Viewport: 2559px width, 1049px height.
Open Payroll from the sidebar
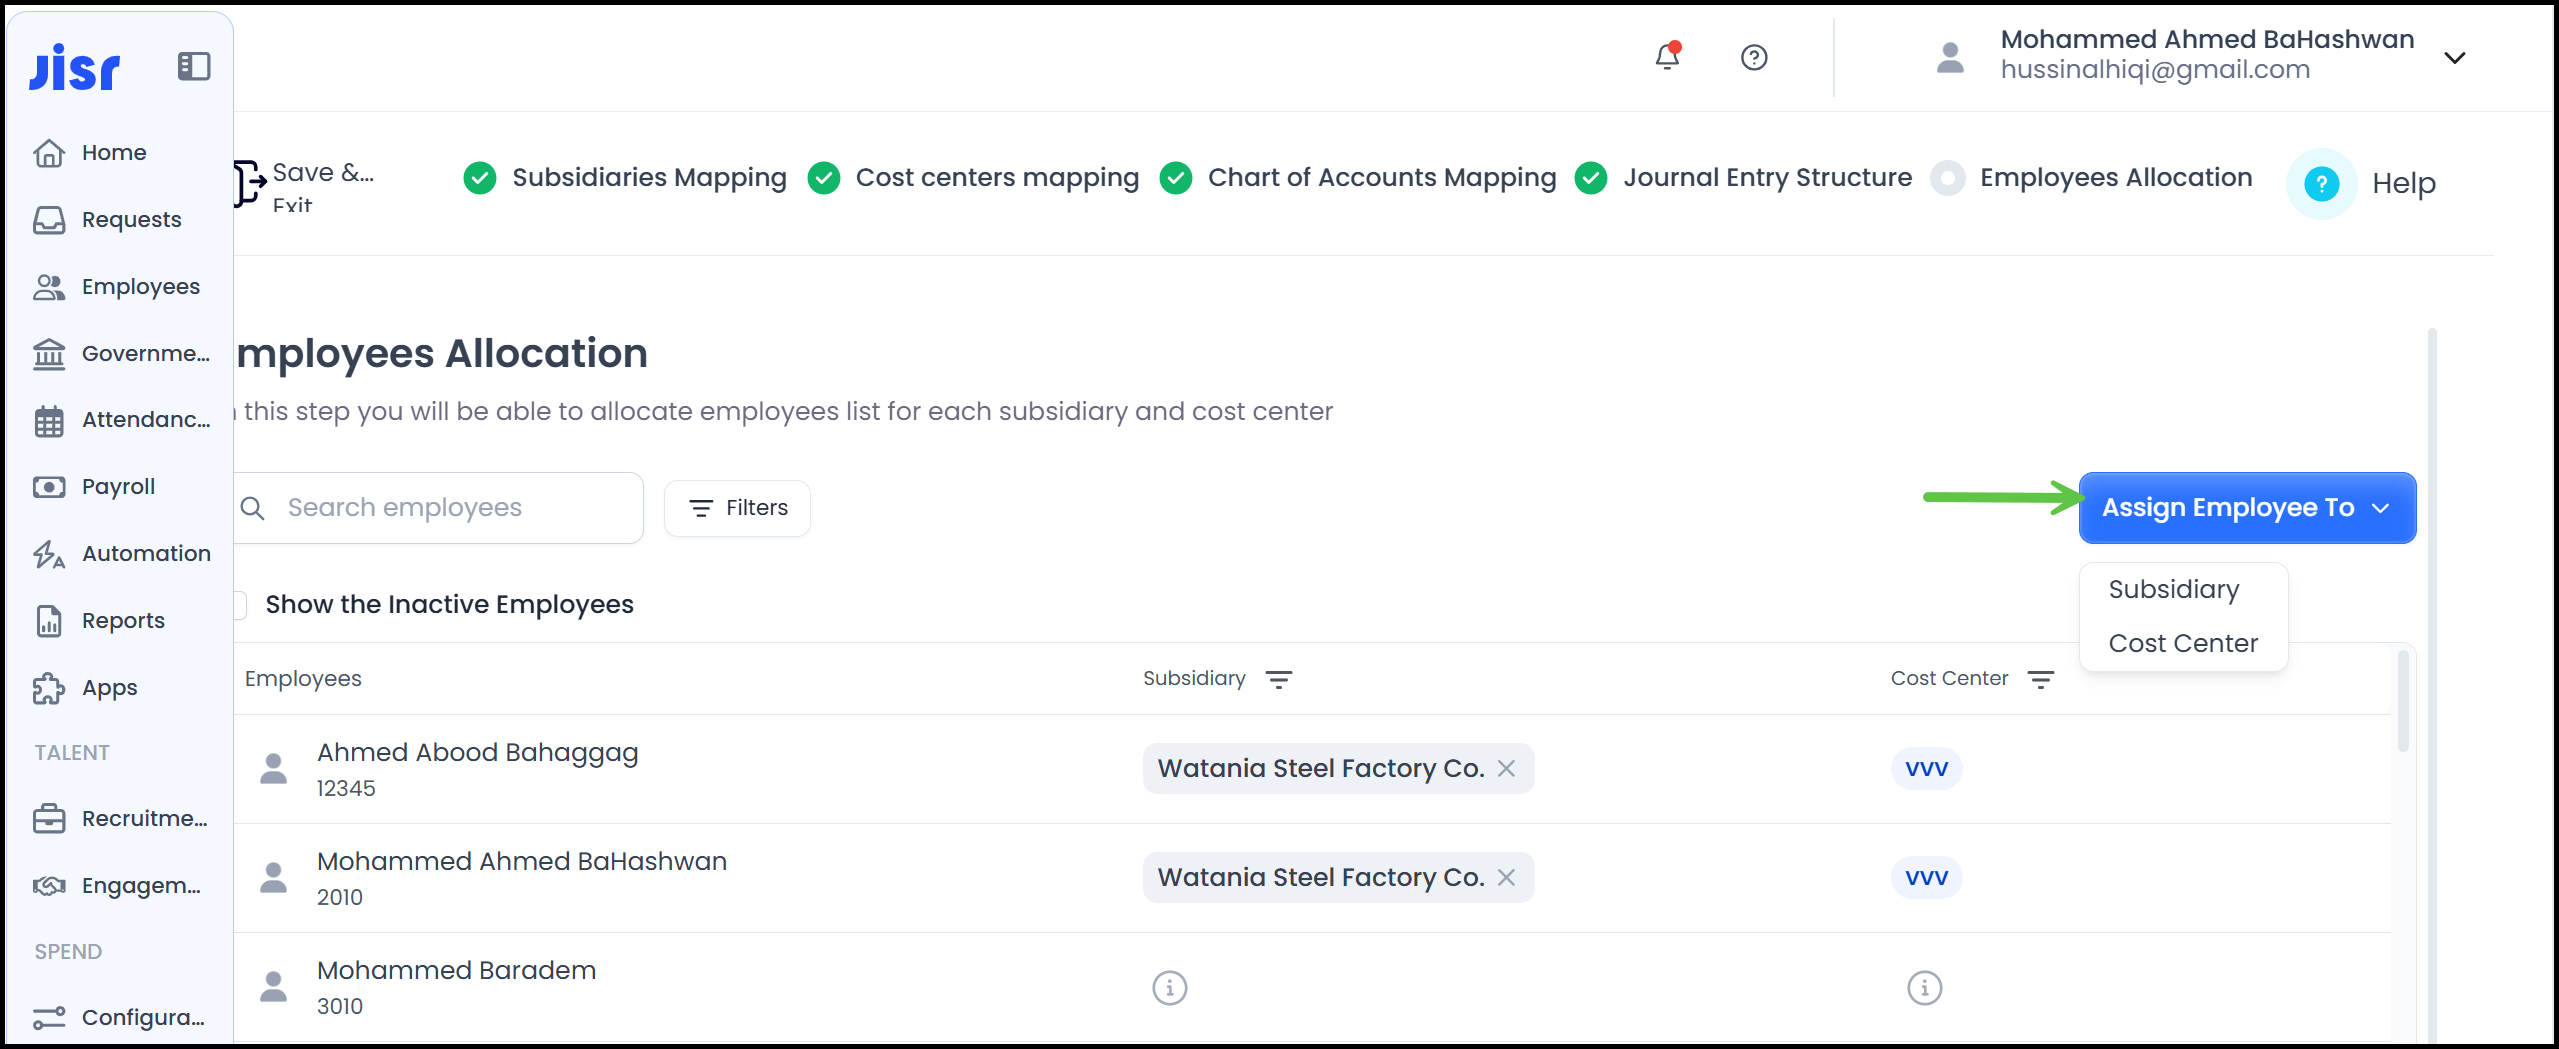click(118, 487)
